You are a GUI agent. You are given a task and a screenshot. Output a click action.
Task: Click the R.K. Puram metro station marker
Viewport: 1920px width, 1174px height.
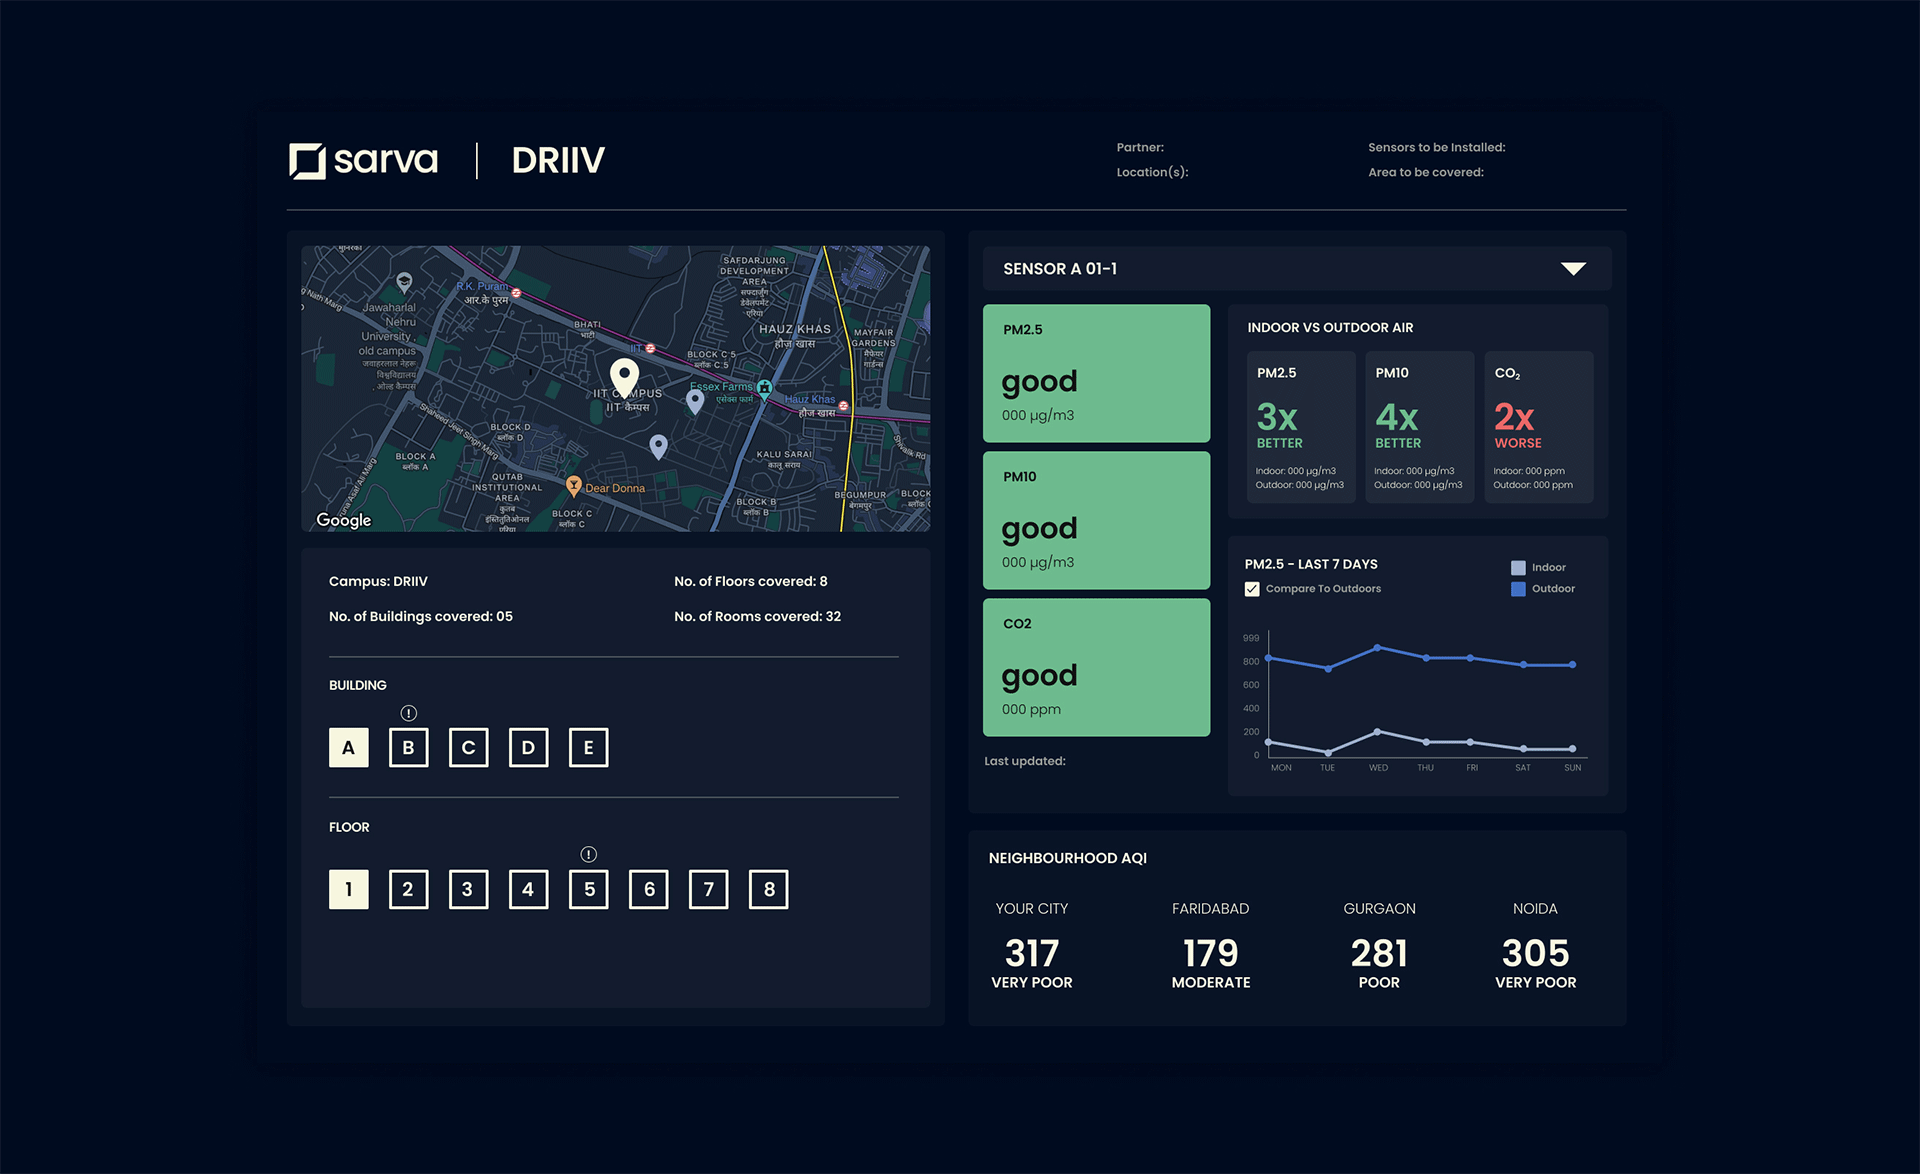[516, 293]
